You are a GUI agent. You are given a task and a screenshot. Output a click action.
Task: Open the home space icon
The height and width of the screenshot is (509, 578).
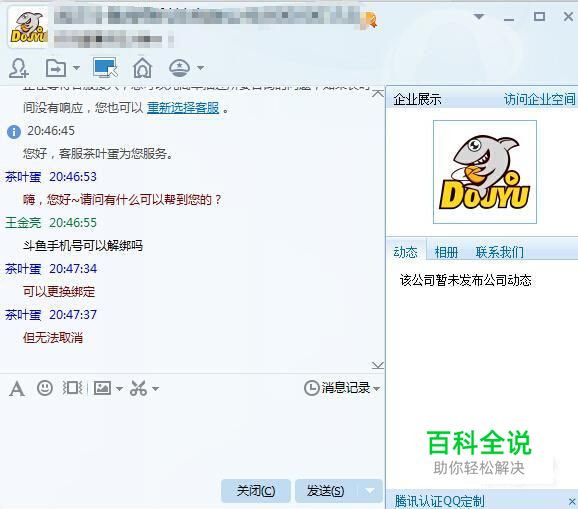click(x=142, y=68)
